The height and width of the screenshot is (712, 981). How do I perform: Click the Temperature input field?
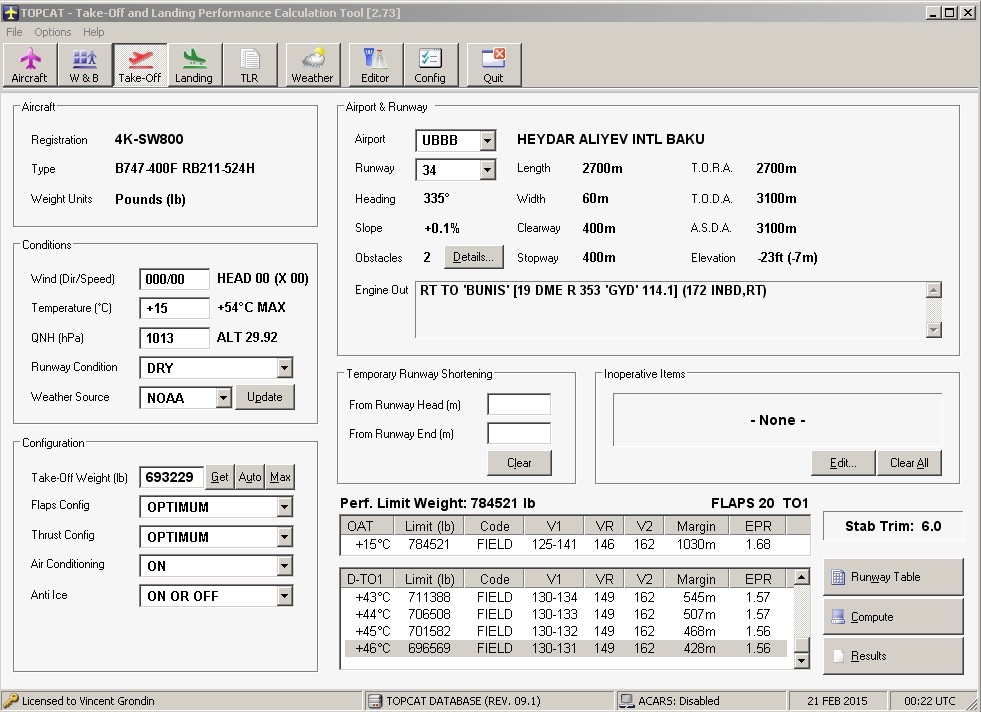pyautogui.click(x=175, y=308)
